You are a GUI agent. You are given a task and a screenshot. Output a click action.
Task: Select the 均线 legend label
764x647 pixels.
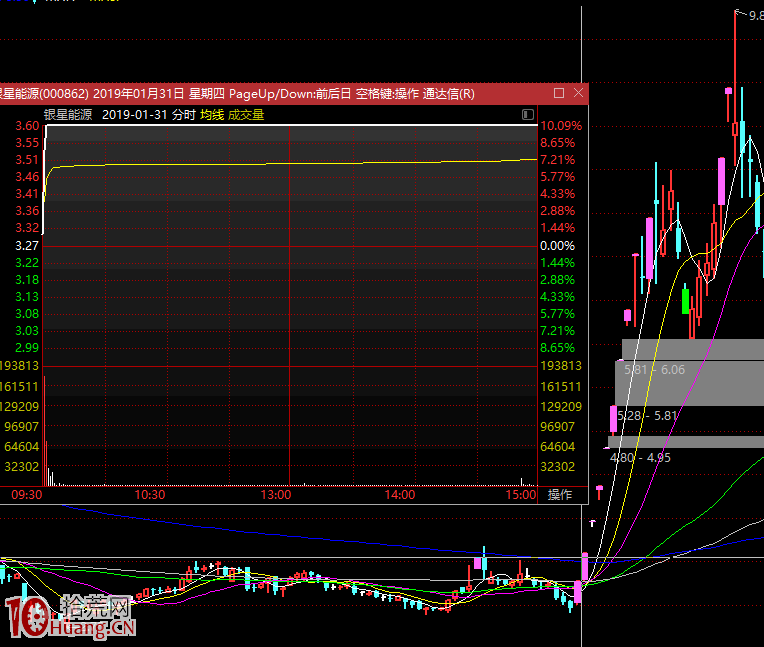[211, 115]
